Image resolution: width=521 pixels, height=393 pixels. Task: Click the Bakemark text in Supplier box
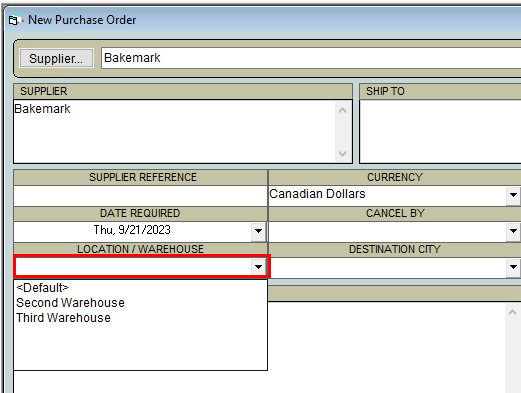[x=42, y=109]
